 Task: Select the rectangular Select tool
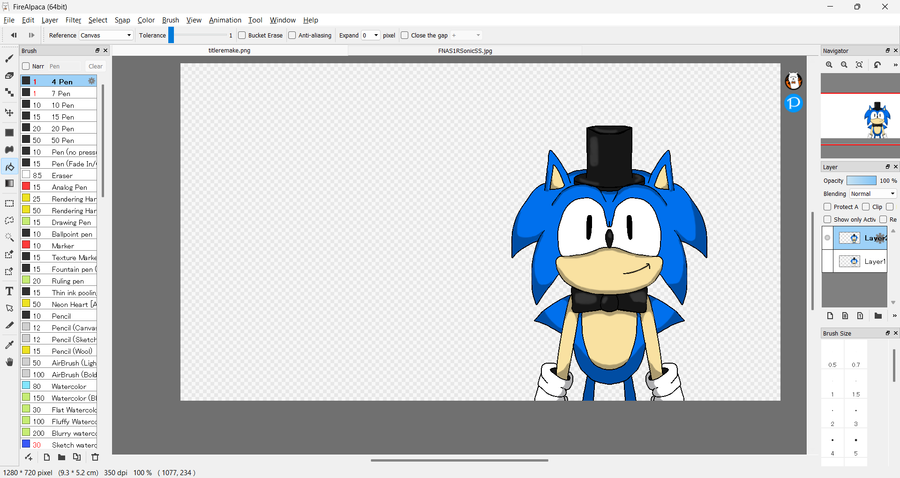pos(9,203)
